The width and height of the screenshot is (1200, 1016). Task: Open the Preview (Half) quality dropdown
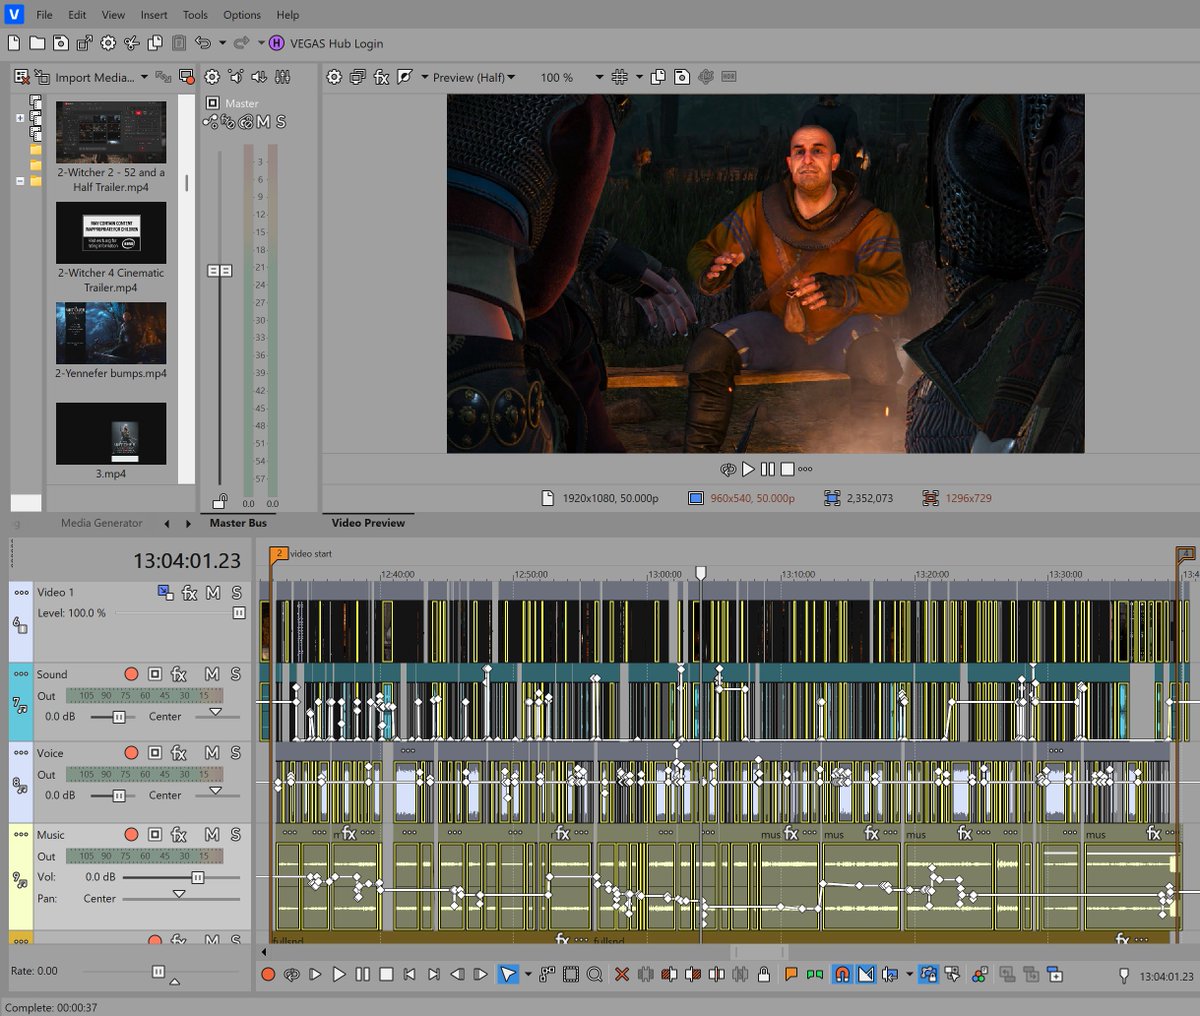pos(511,77)
